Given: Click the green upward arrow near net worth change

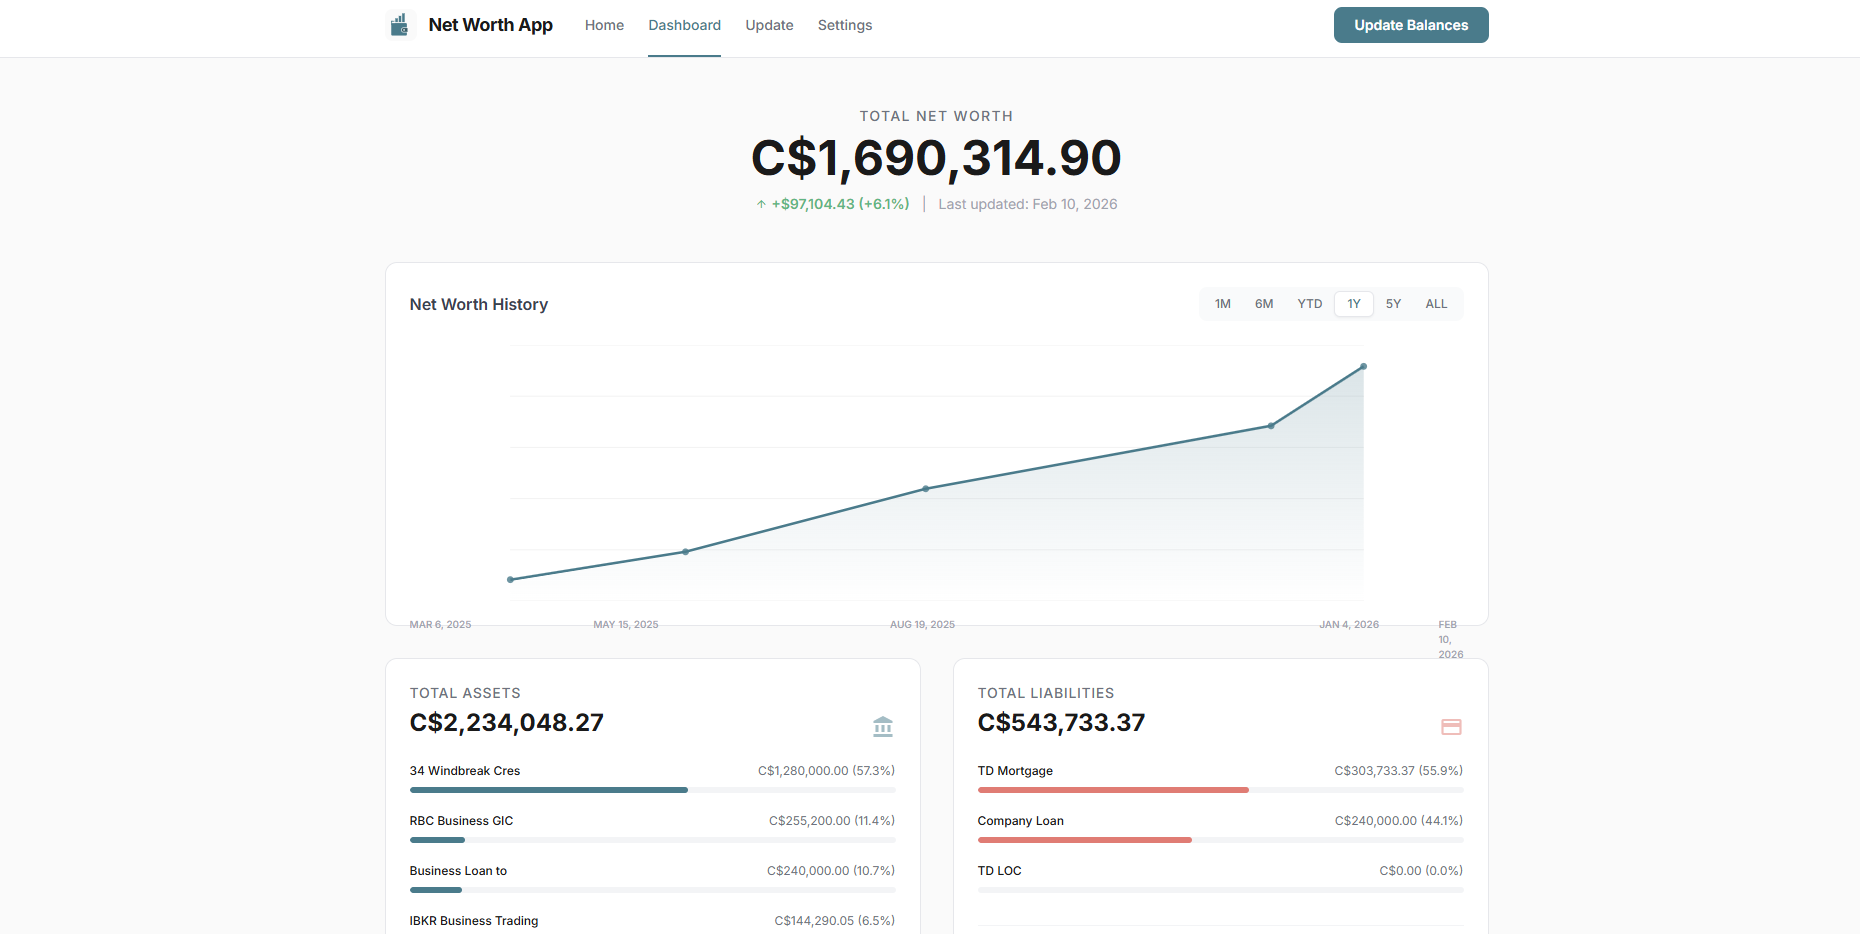Looking at the screenshot, I should tap(761, 203).
